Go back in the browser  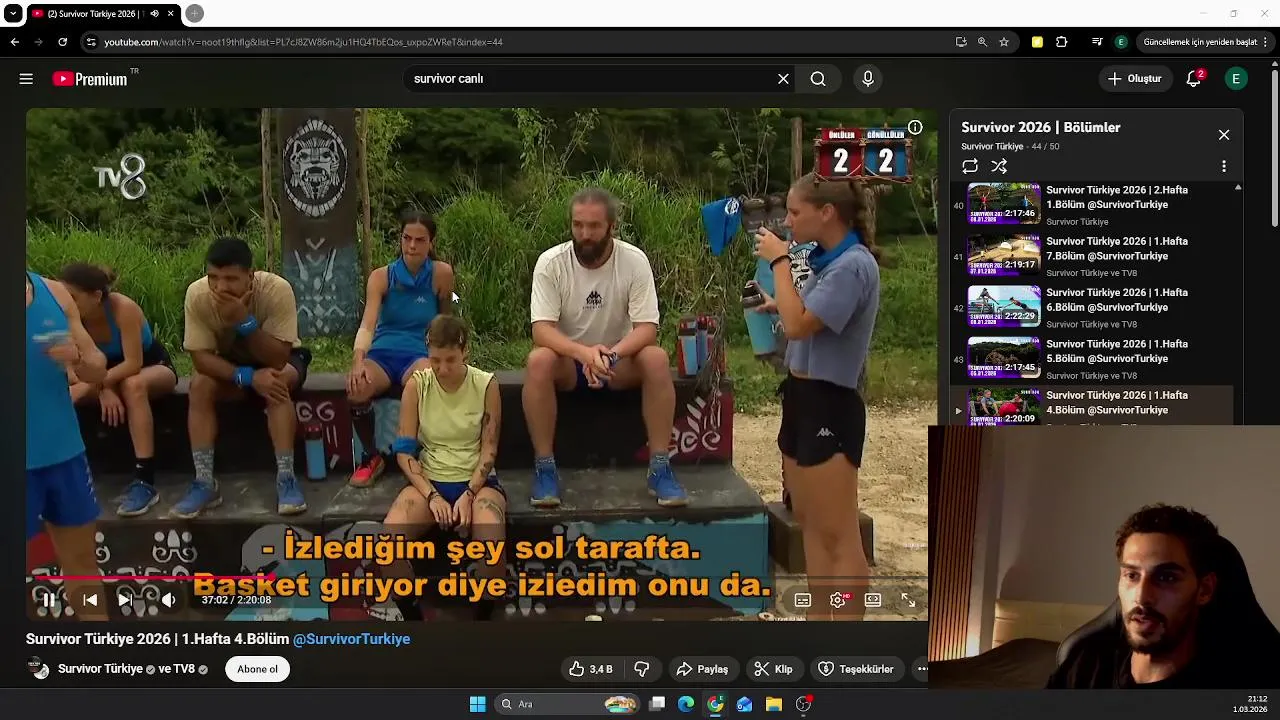[x=15, y=42]
